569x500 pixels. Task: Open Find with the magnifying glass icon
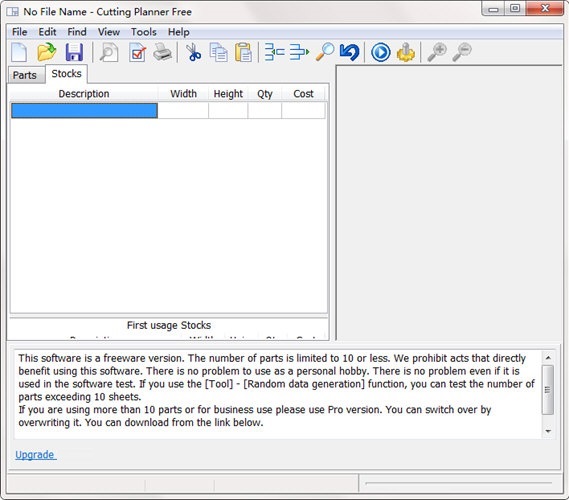pyautogui.click(x=325, y=52)
